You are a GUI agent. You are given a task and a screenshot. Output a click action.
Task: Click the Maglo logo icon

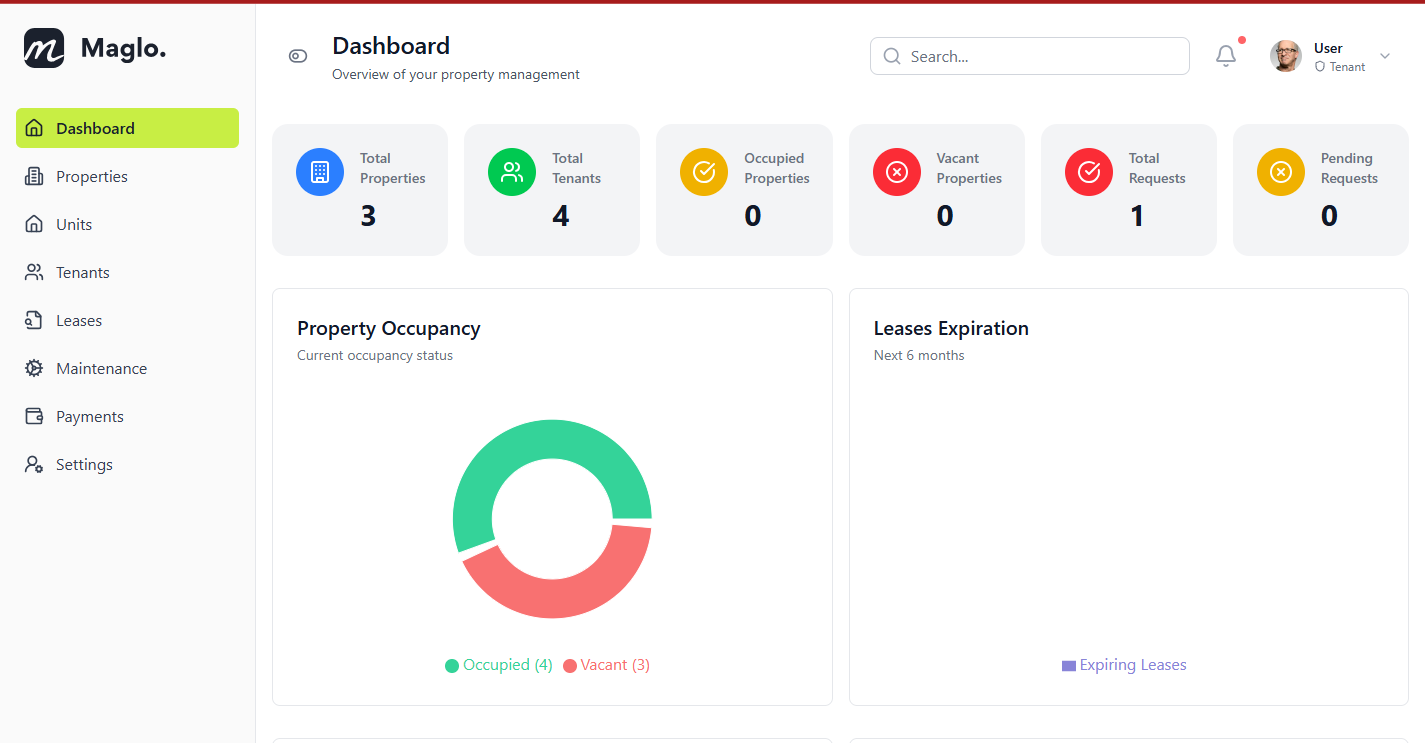42,47
